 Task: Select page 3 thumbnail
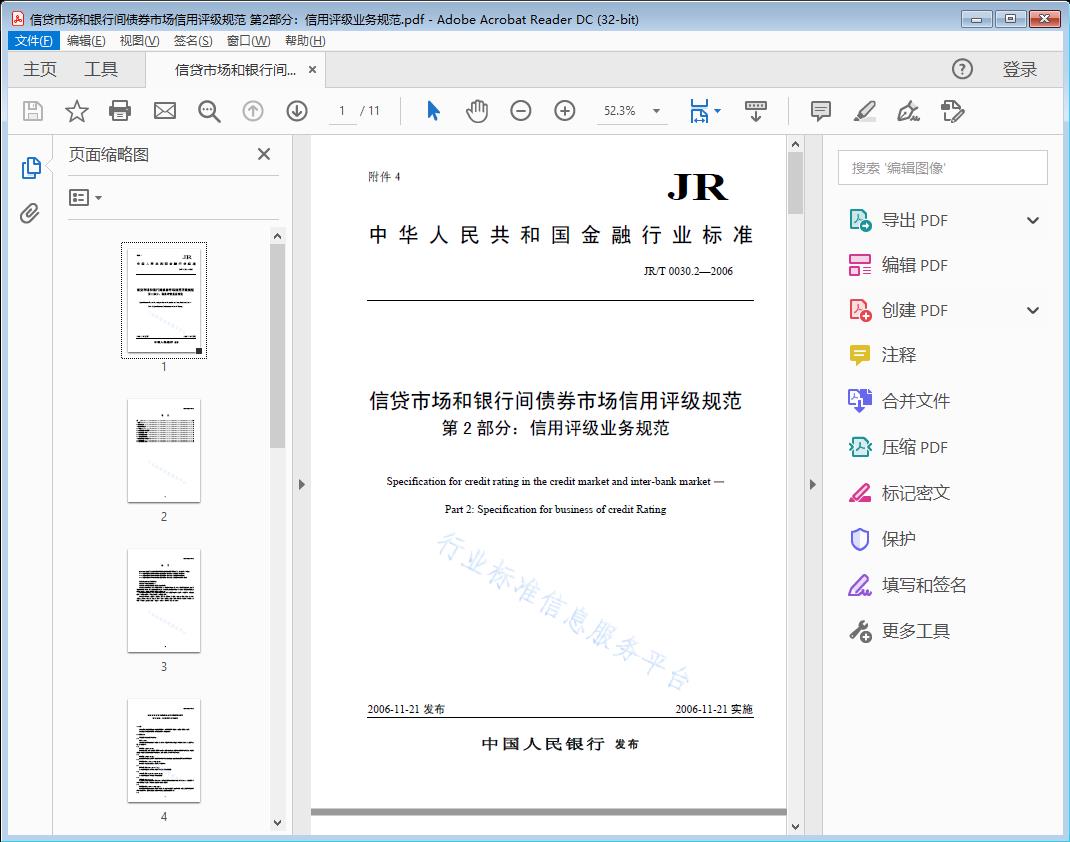(164, 600)
